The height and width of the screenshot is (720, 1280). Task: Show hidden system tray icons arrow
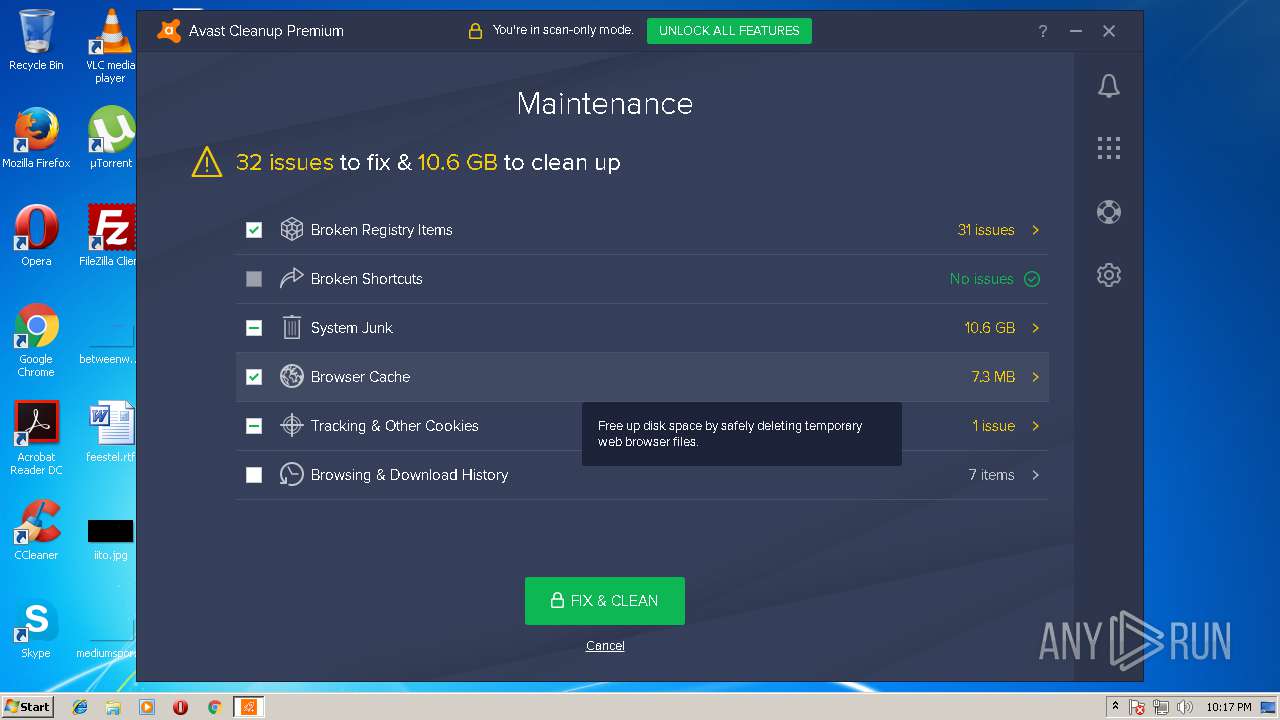1115,707
